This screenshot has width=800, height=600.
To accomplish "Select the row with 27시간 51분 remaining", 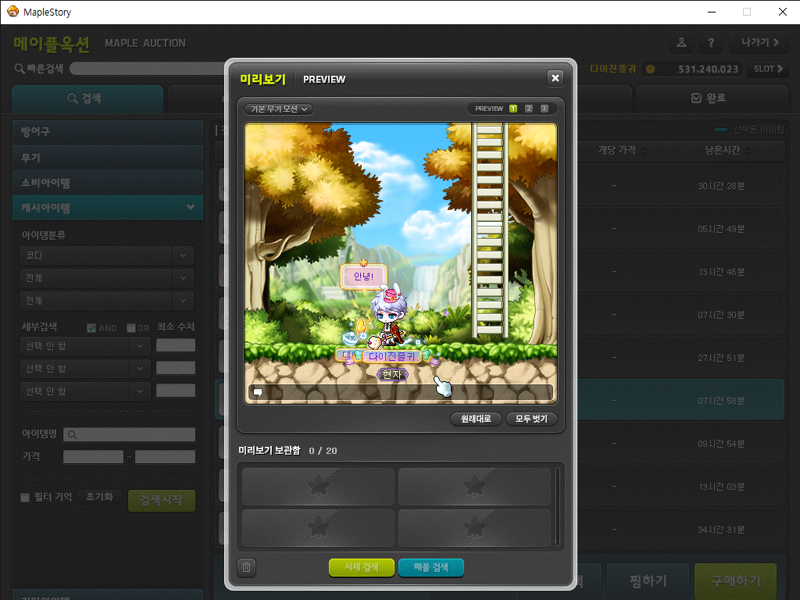I will tap(681, 357).
